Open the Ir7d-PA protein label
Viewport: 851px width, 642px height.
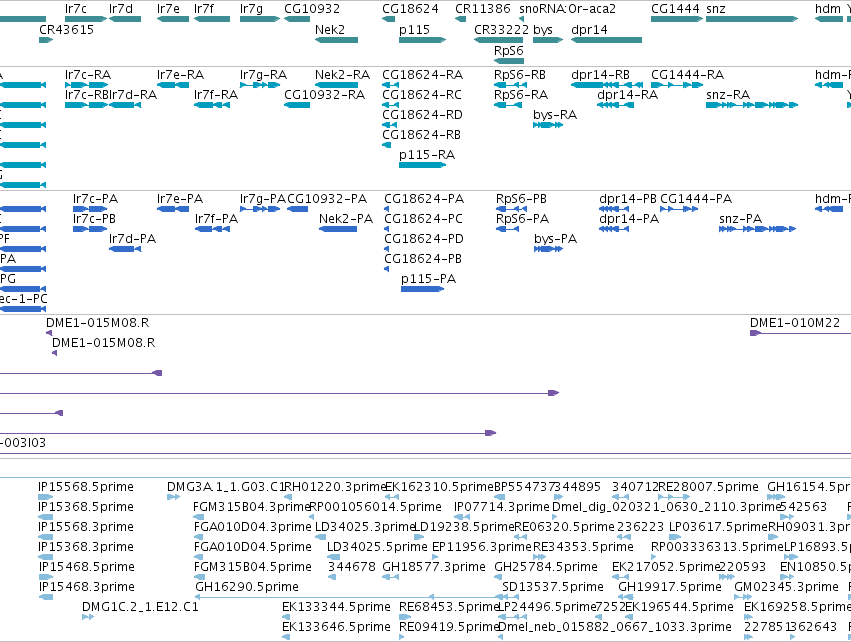tap(132, 239)
